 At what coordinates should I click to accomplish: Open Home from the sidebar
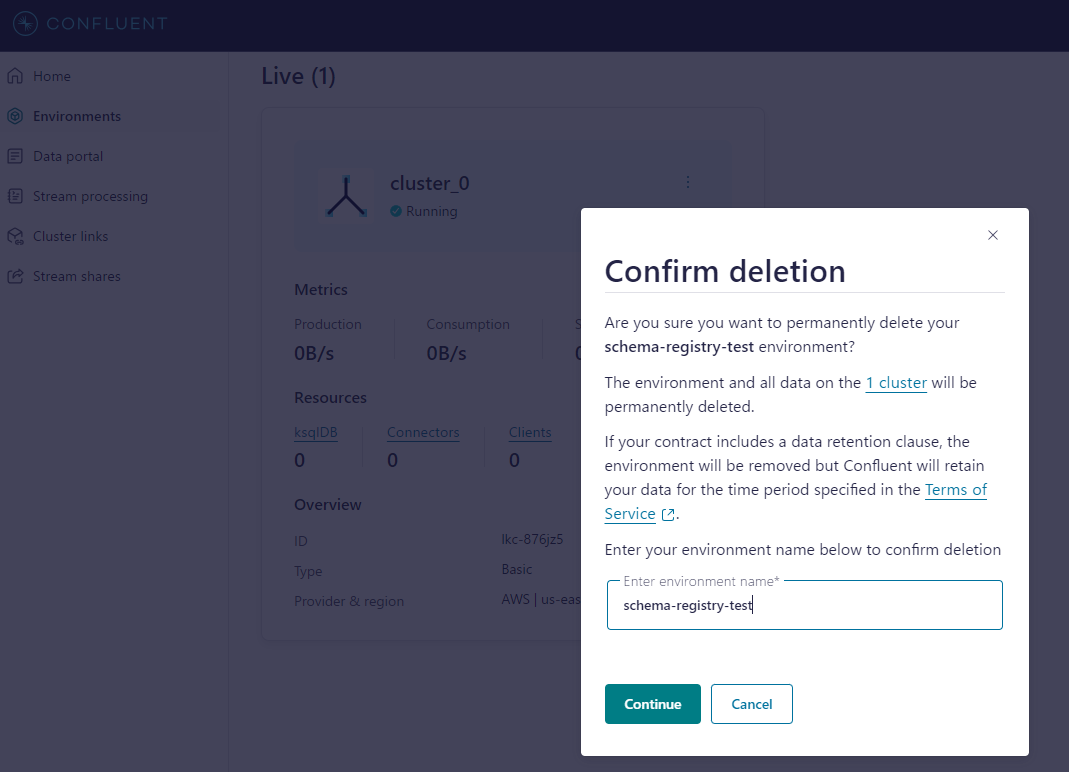pyautogui.click(x=52, y=76)
